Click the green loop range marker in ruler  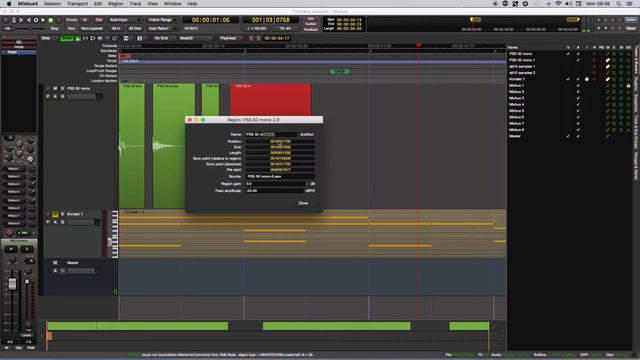[339, 71]
